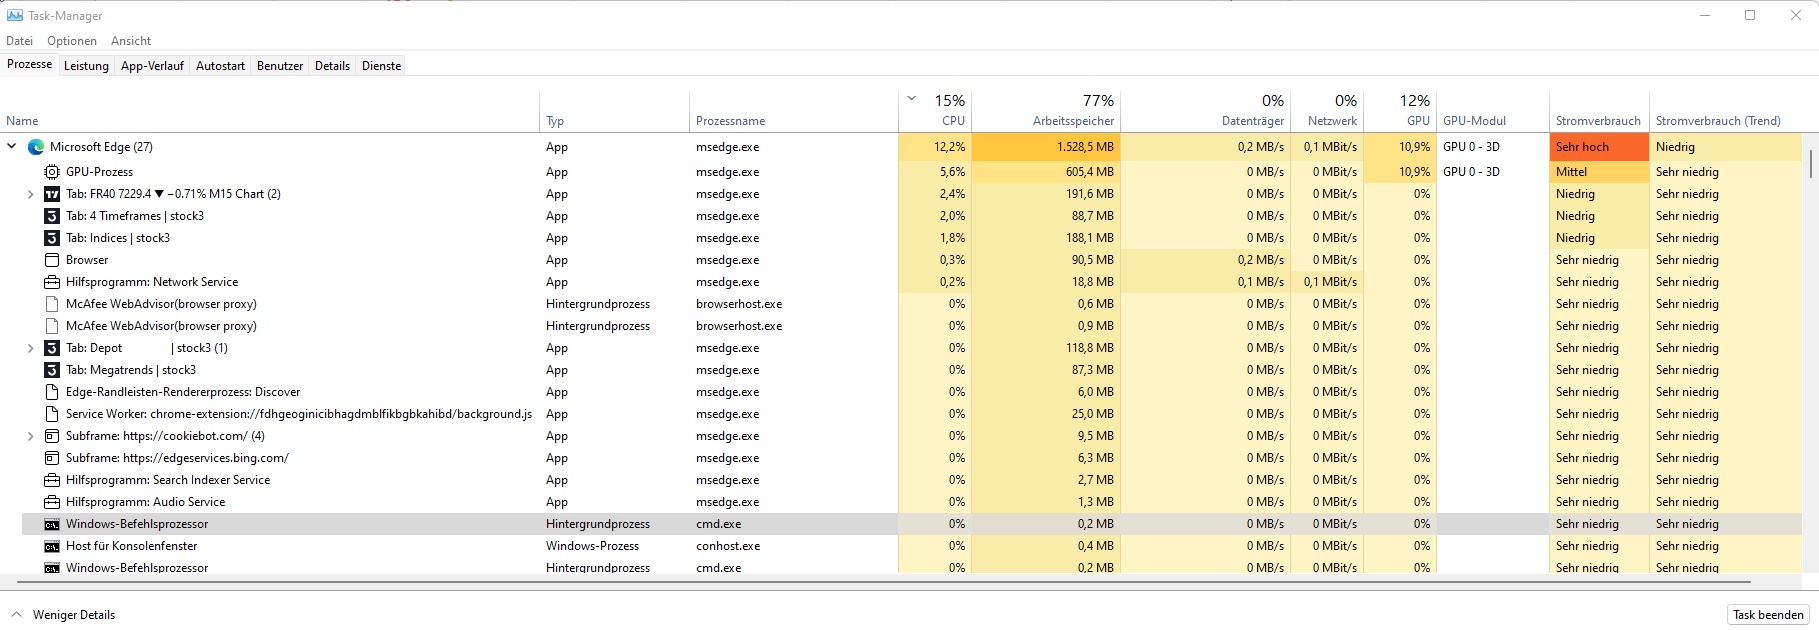This screenshot has width=1819, height=630.
Task: Expand the Subframe cookiebot.com group
Action: (x=30, y=436)
